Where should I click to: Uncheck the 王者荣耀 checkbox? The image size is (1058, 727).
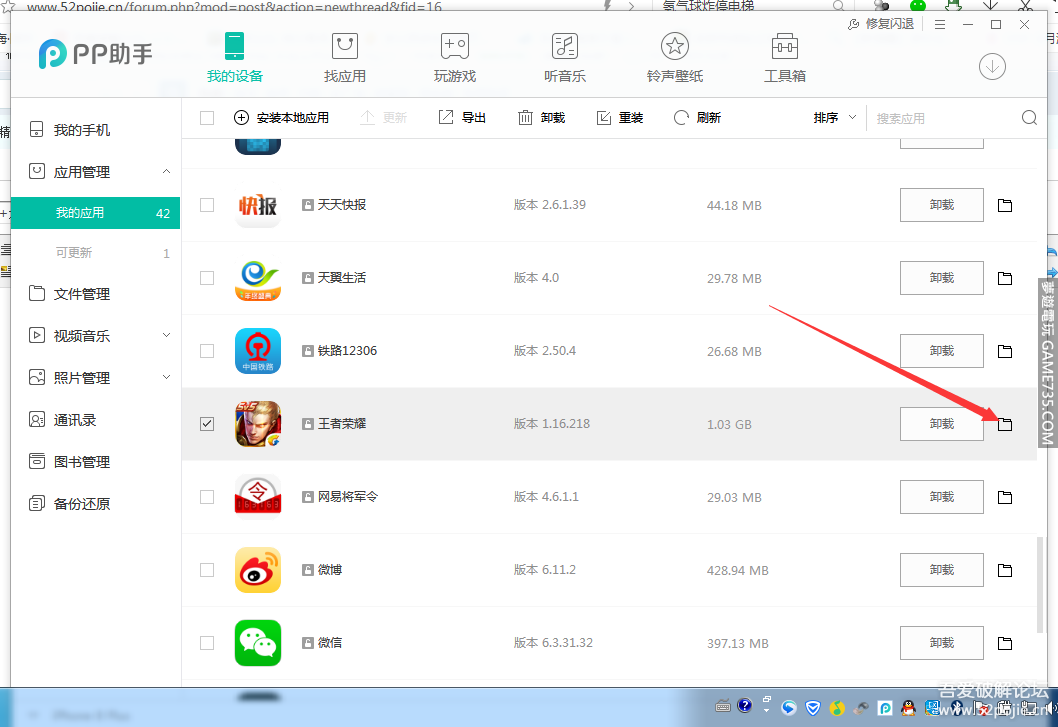pos(207,424)
